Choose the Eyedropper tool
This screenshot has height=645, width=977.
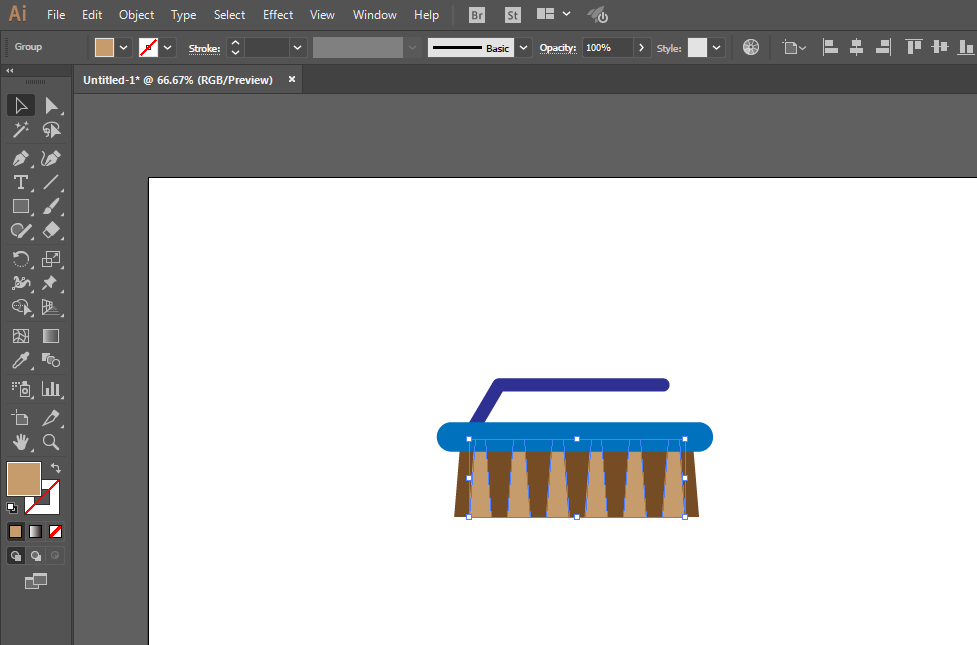(x=20, y=361)
